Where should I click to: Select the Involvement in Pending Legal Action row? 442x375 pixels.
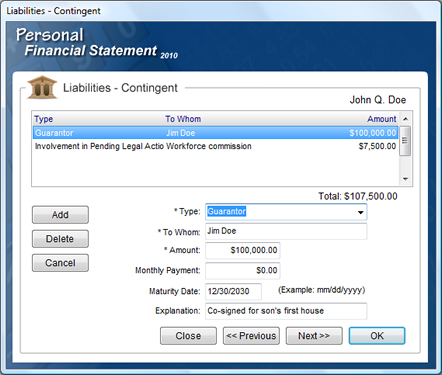click(x=215, y=146)
